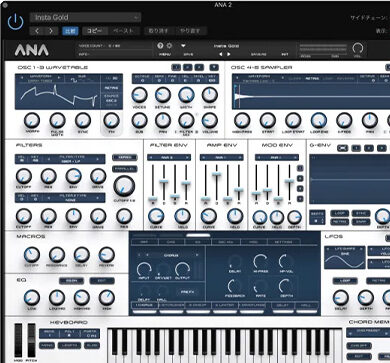
Task: Toggle the plugin power bypass button
Action: click(15, 22)
